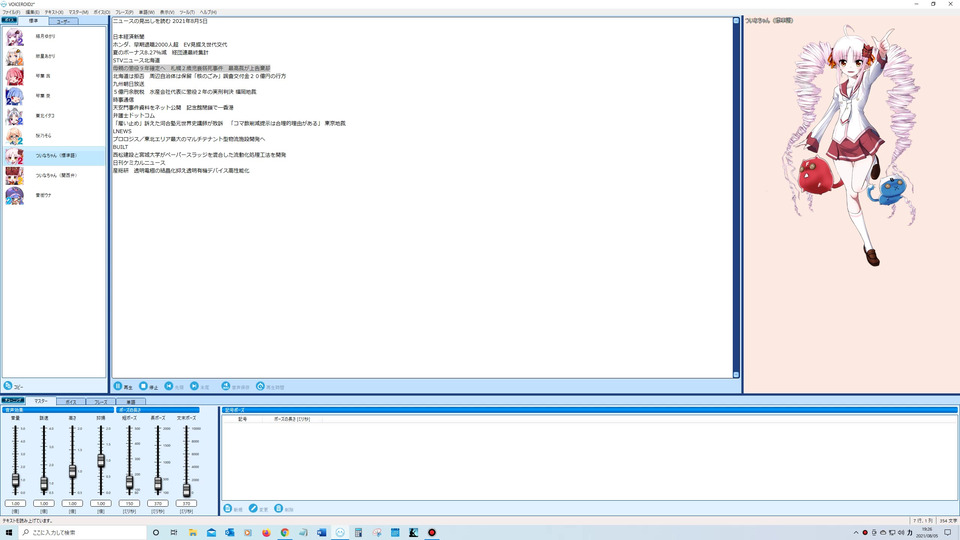
Task: Click the 音量 value field showing 1.00
Action: [15, 503]
